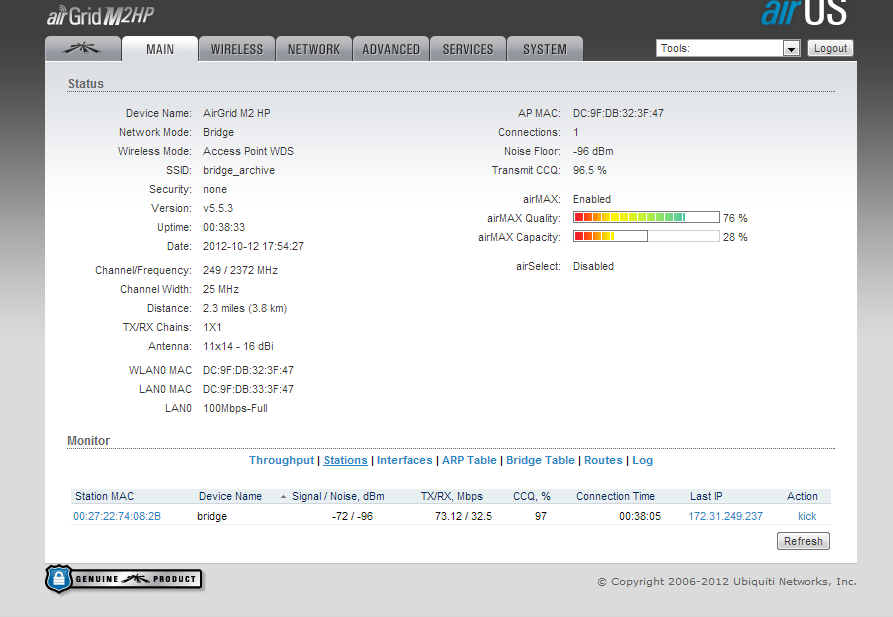Open the Routes monitor link
The width and height of the screenshot is (893, 617).
pyautogui.click(x=603, y=460)
